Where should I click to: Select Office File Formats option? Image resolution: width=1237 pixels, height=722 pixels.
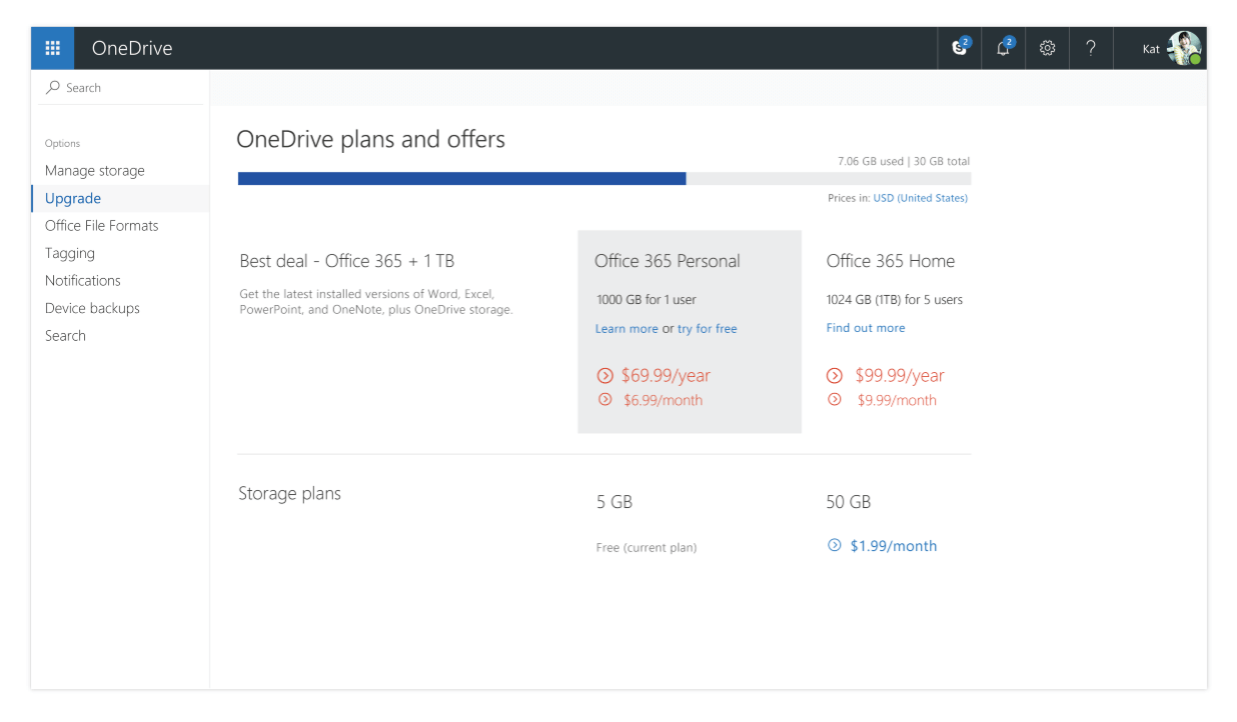(x=101, y=225)
